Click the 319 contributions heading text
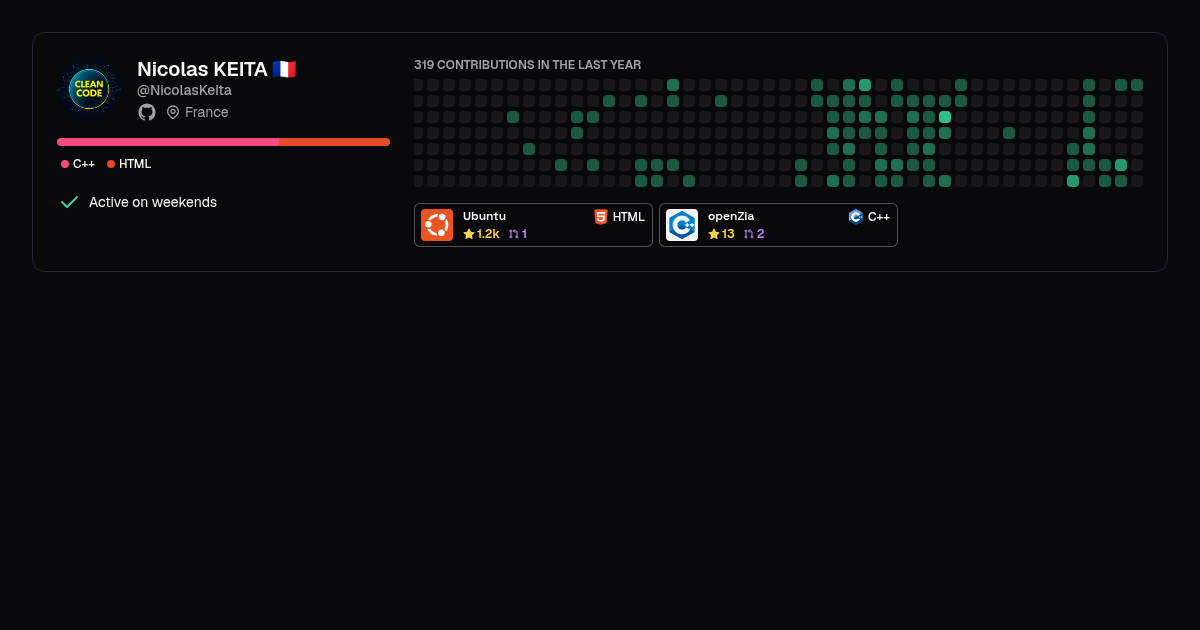The image size is (1200, 630). tap(528, 65)
